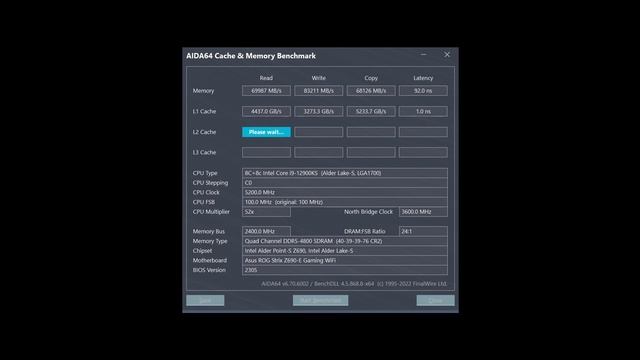Screen dimensions: 640x360
Task: Click the AIDA64 version copyright text
Action: point(354,284)
